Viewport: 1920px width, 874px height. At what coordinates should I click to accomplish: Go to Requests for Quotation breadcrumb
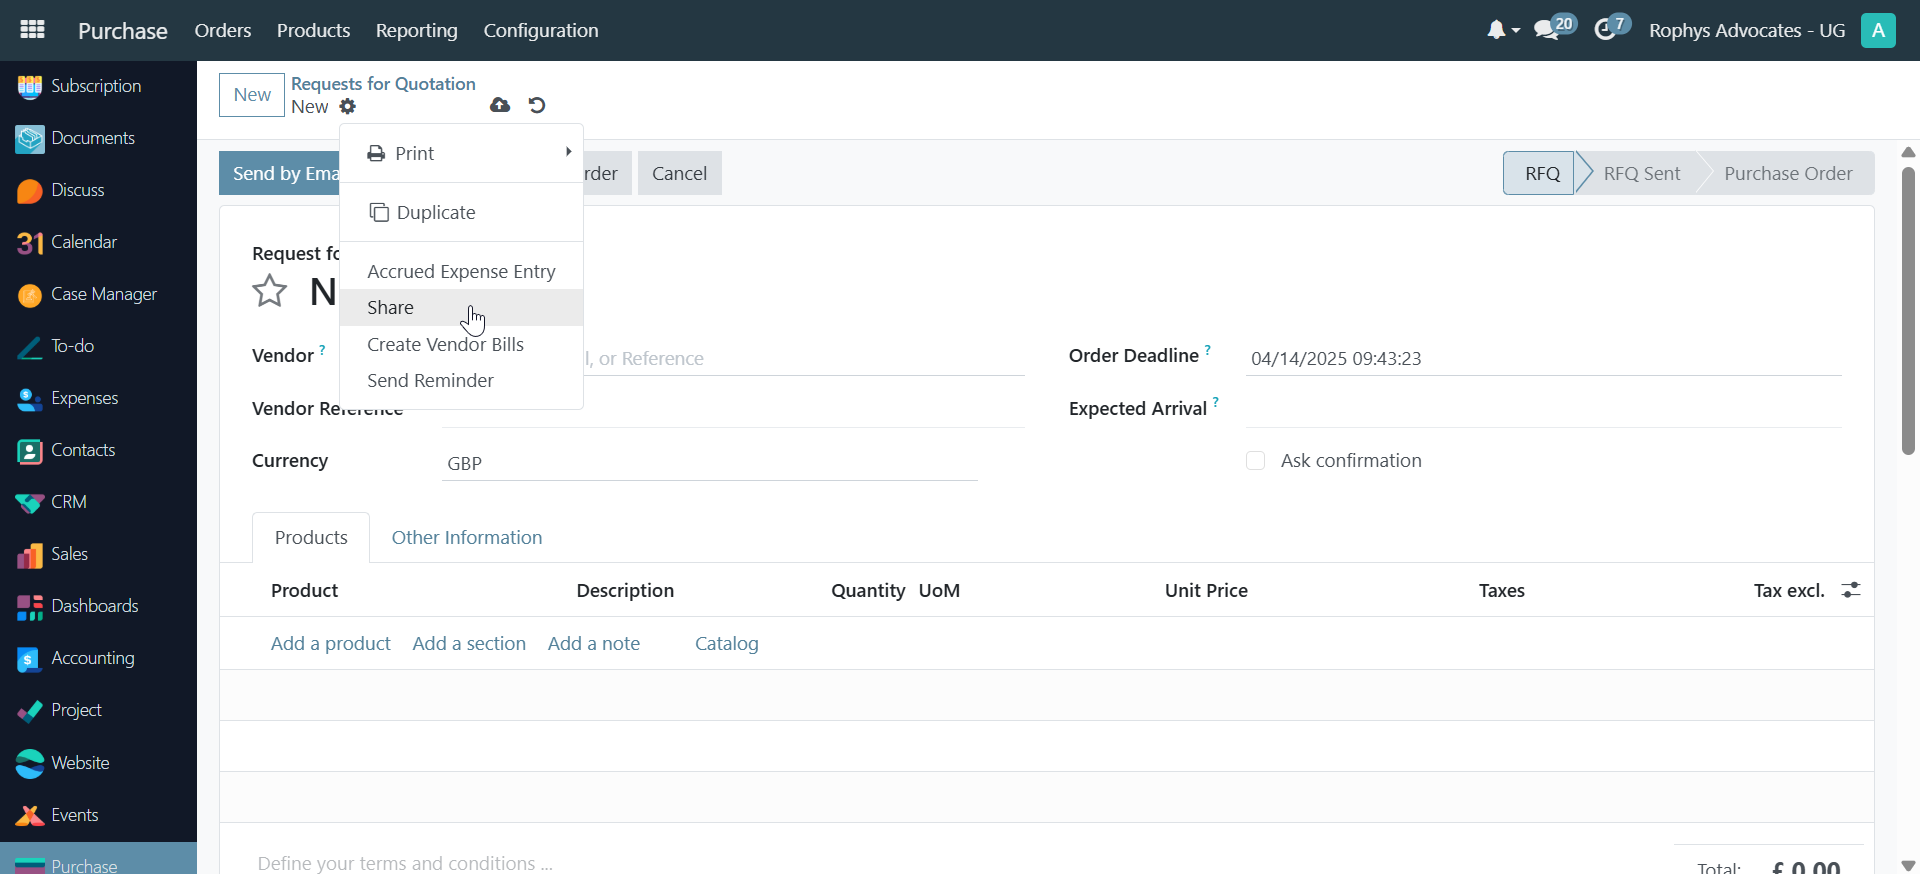(383, 84)
